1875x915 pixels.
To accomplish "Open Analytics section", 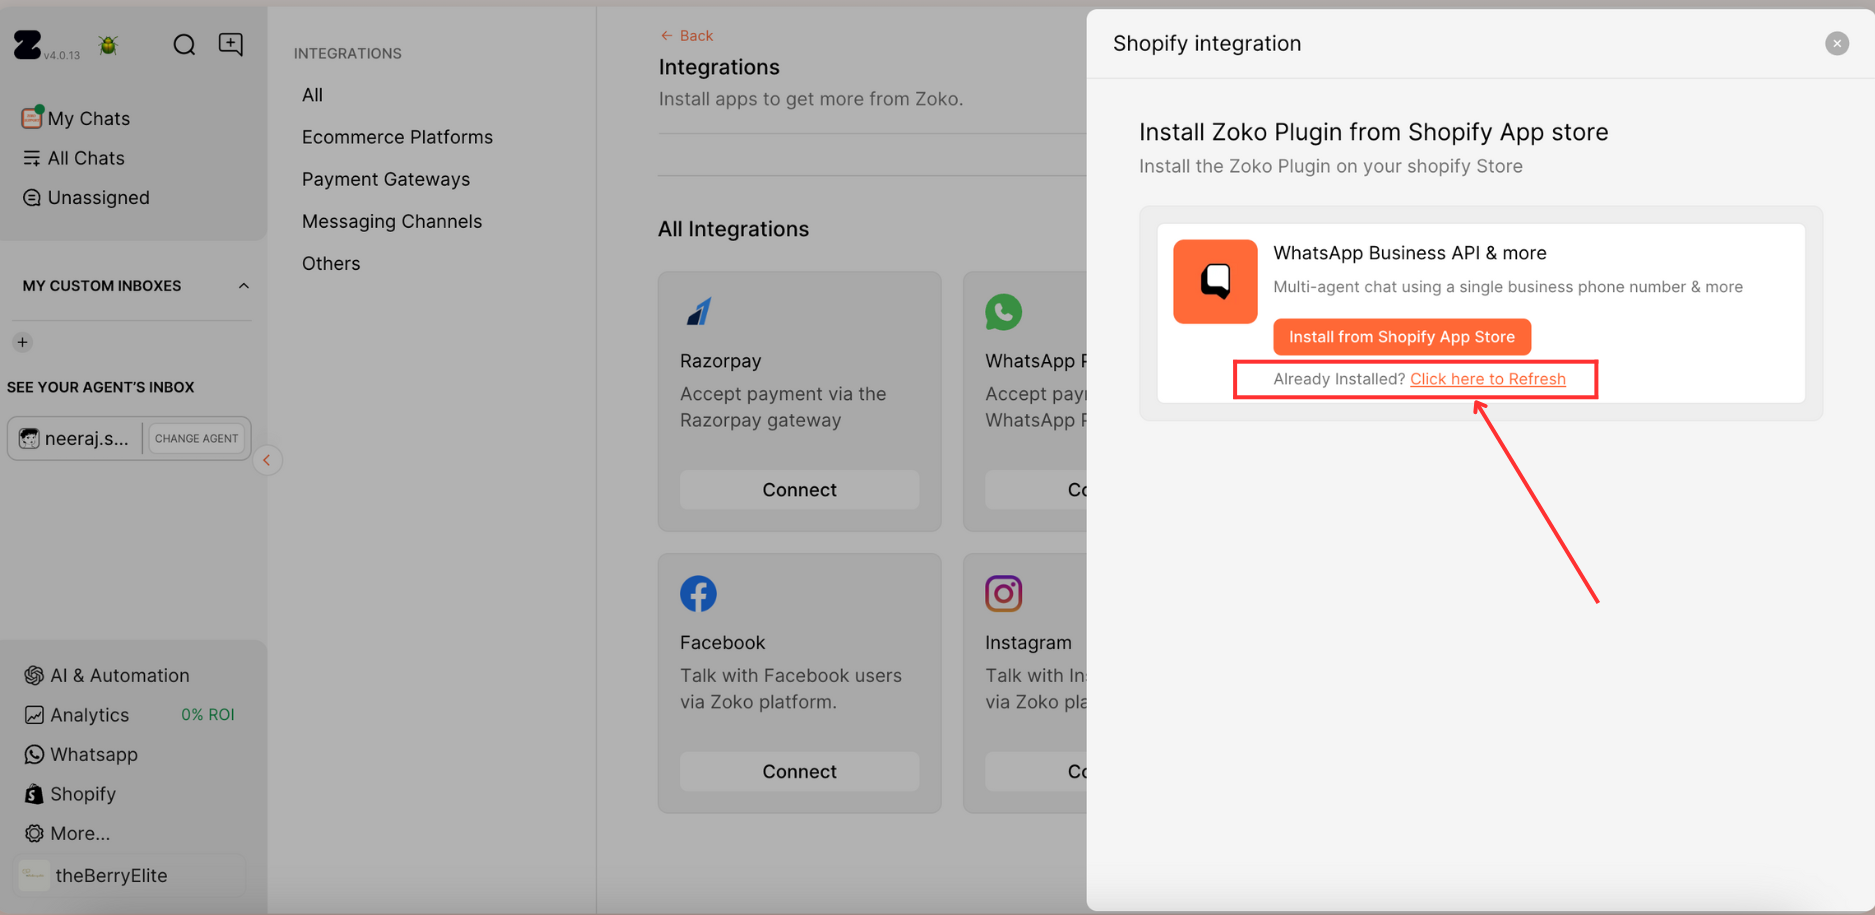I will (x=77, y=715).
